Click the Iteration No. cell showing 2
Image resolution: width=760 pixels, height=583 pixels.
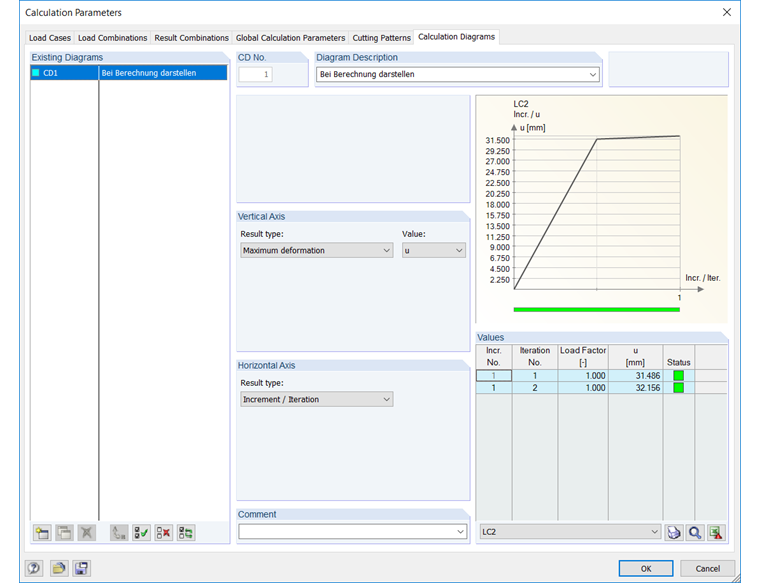point(535,388)
